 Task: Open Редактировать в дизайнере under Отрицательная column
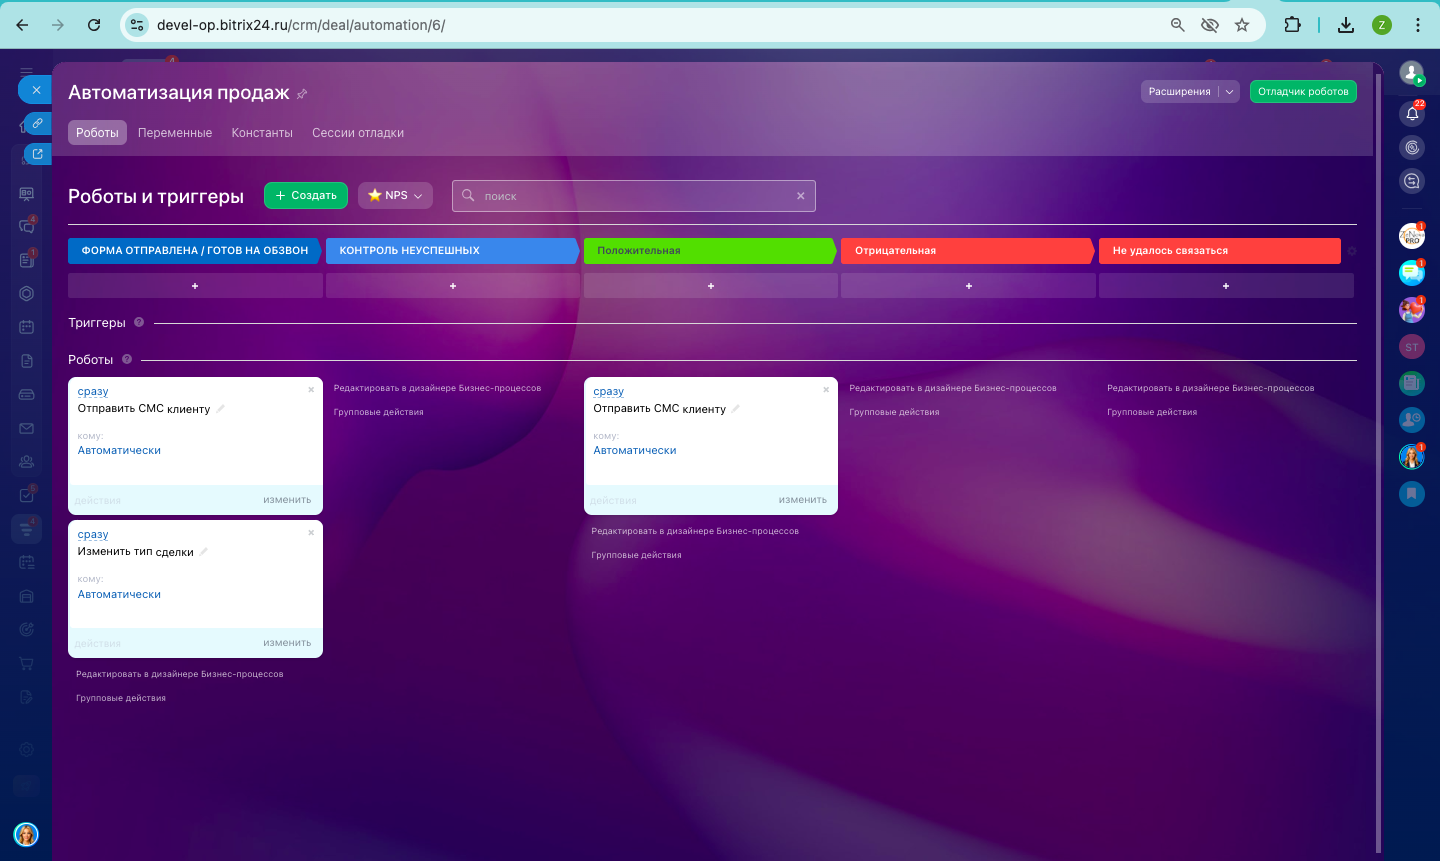click(x=953, y=388)
